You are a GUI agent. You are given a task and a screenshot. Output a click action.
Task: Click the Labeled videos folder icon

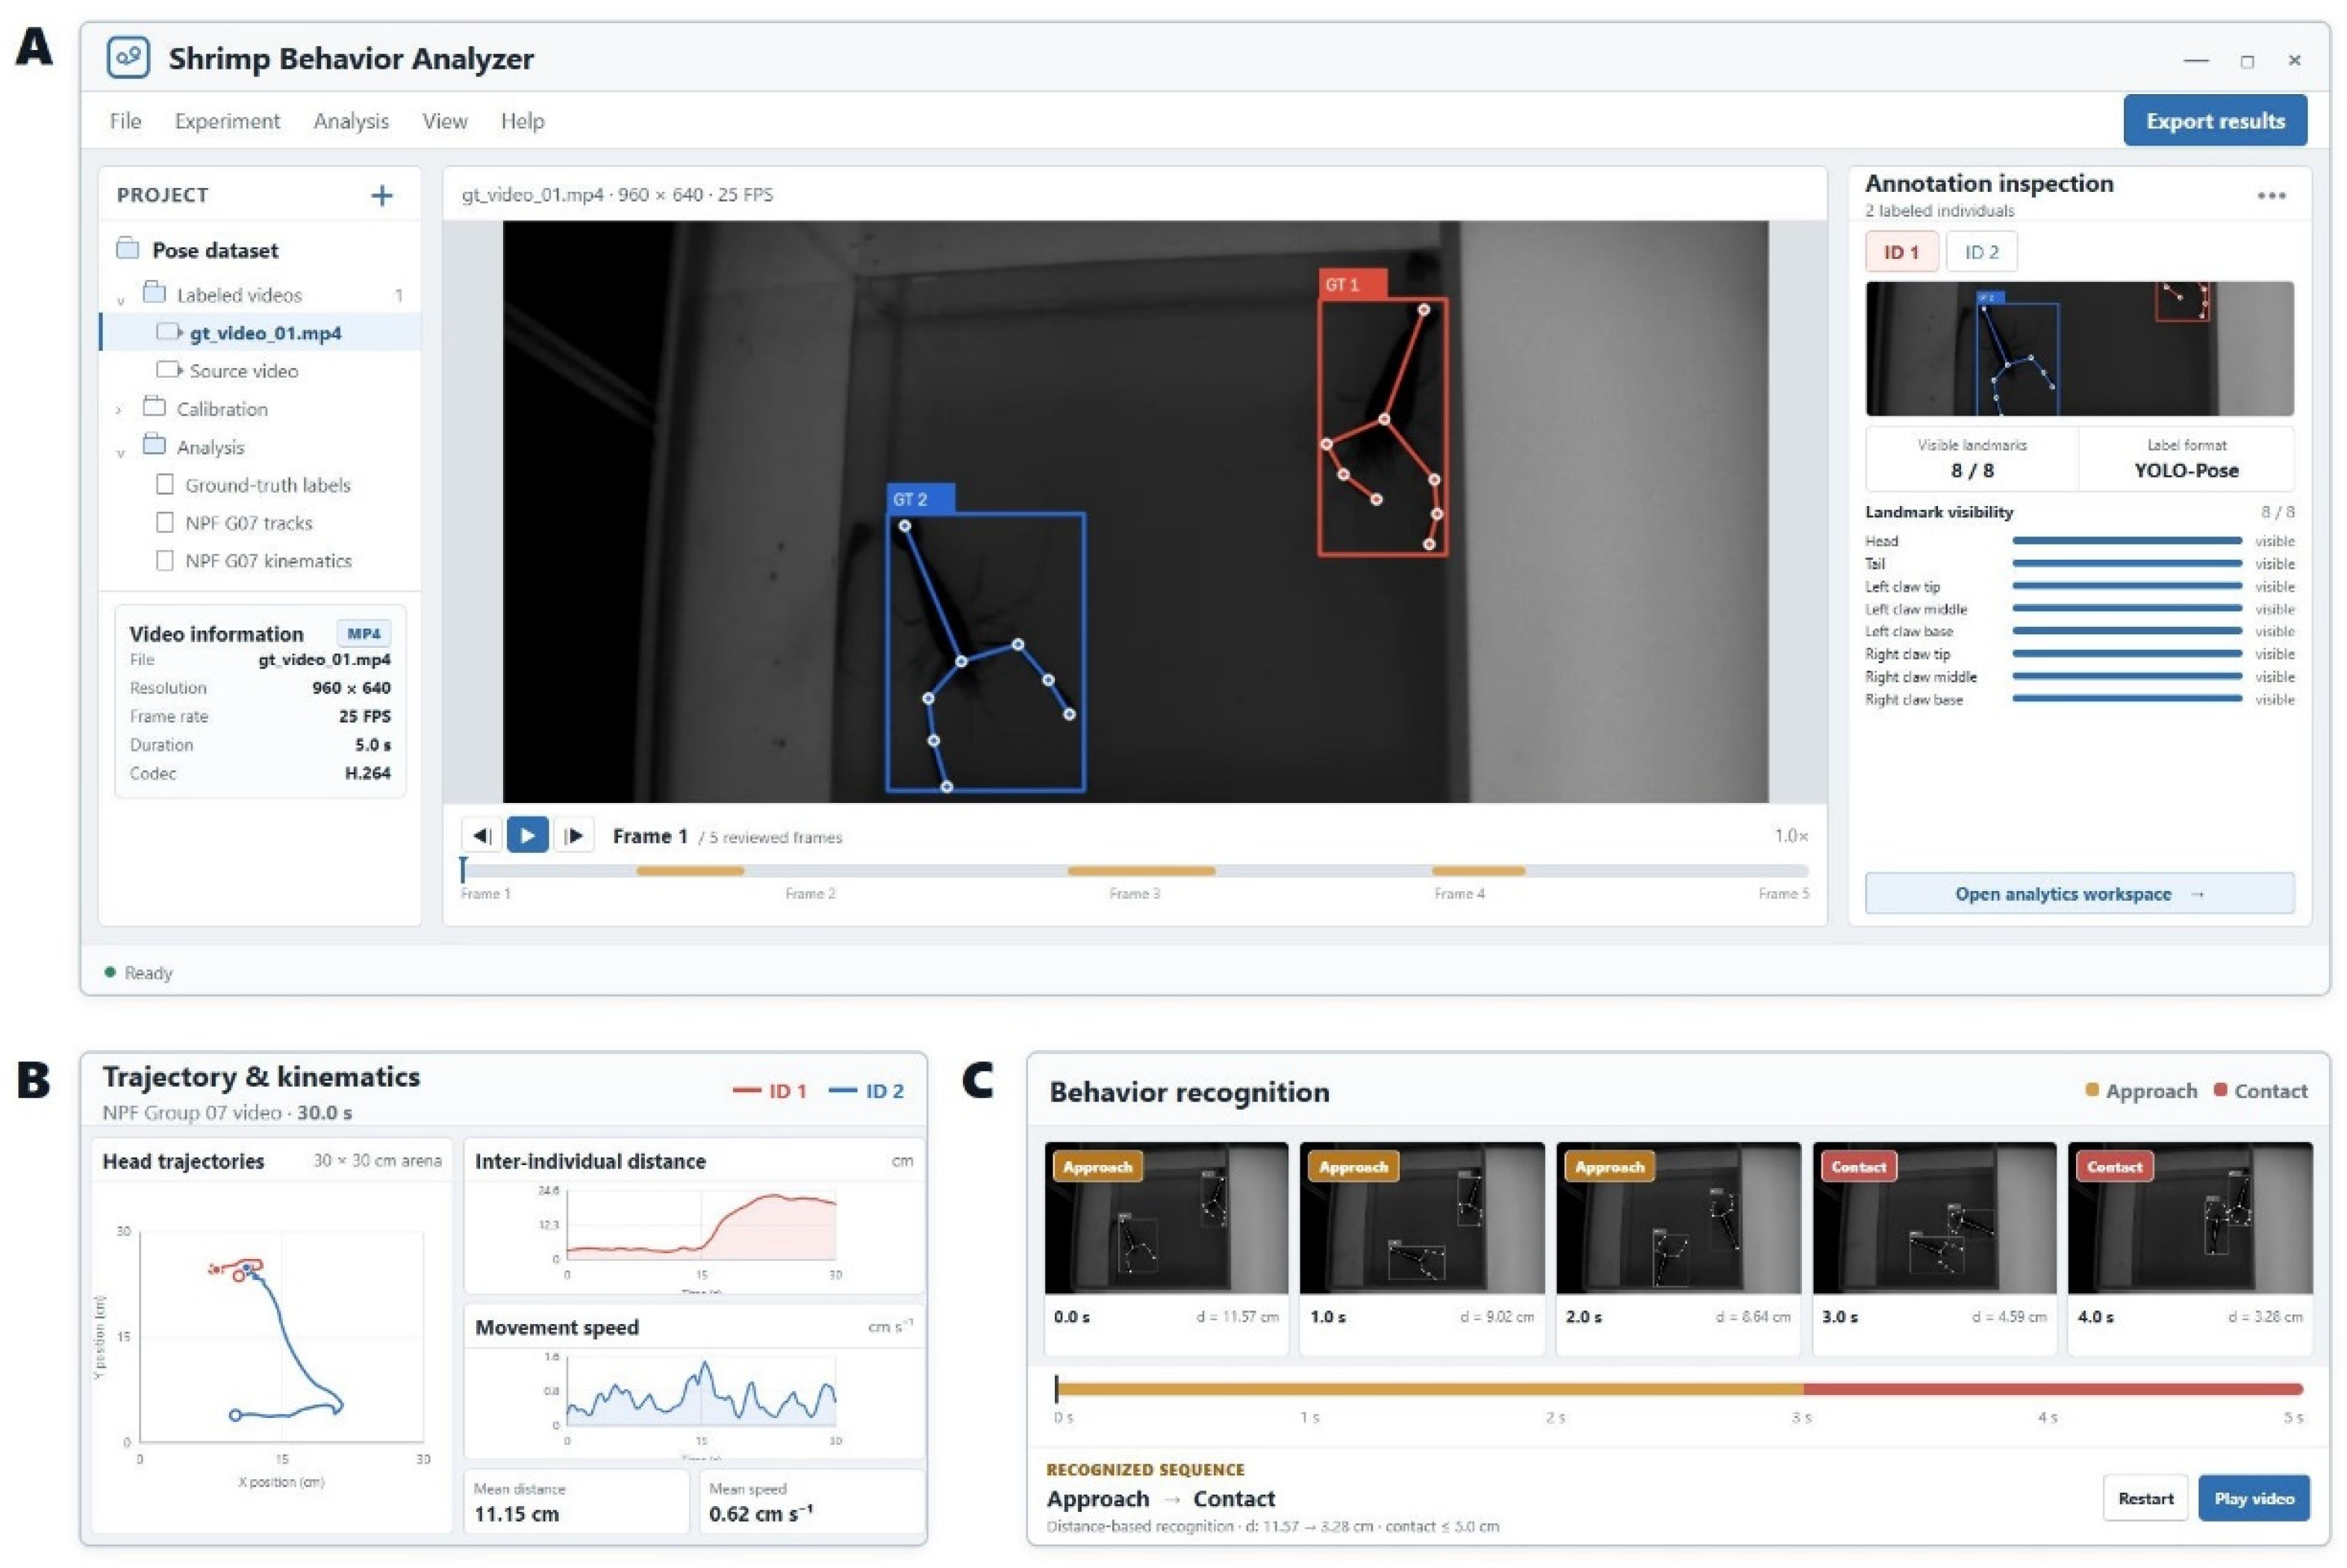[154, 293]
